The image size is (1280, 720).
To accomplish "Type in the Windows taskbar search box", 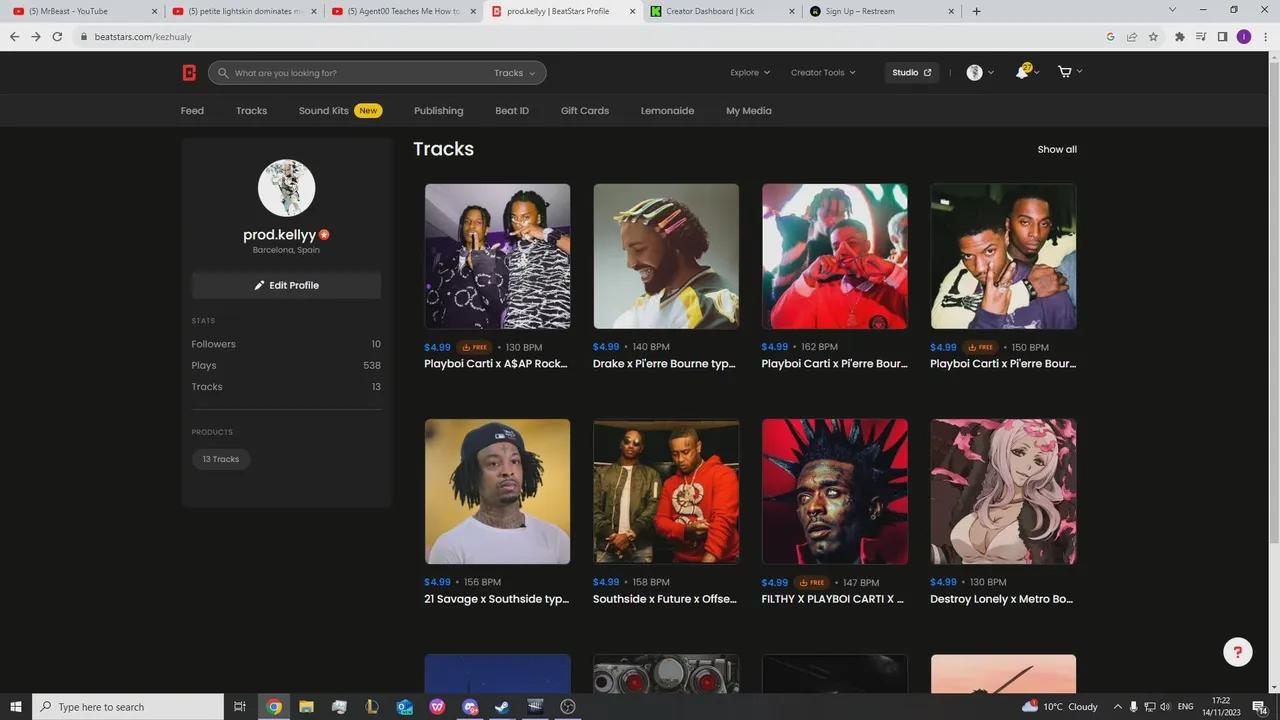I will 128,707.
